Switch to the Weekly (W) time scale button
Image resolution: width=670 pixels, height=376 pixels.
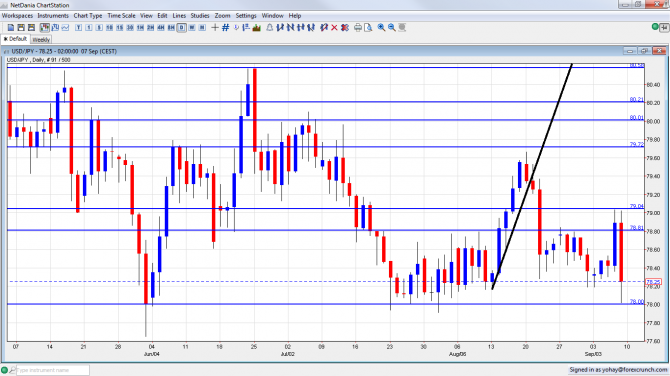point(192,27)
